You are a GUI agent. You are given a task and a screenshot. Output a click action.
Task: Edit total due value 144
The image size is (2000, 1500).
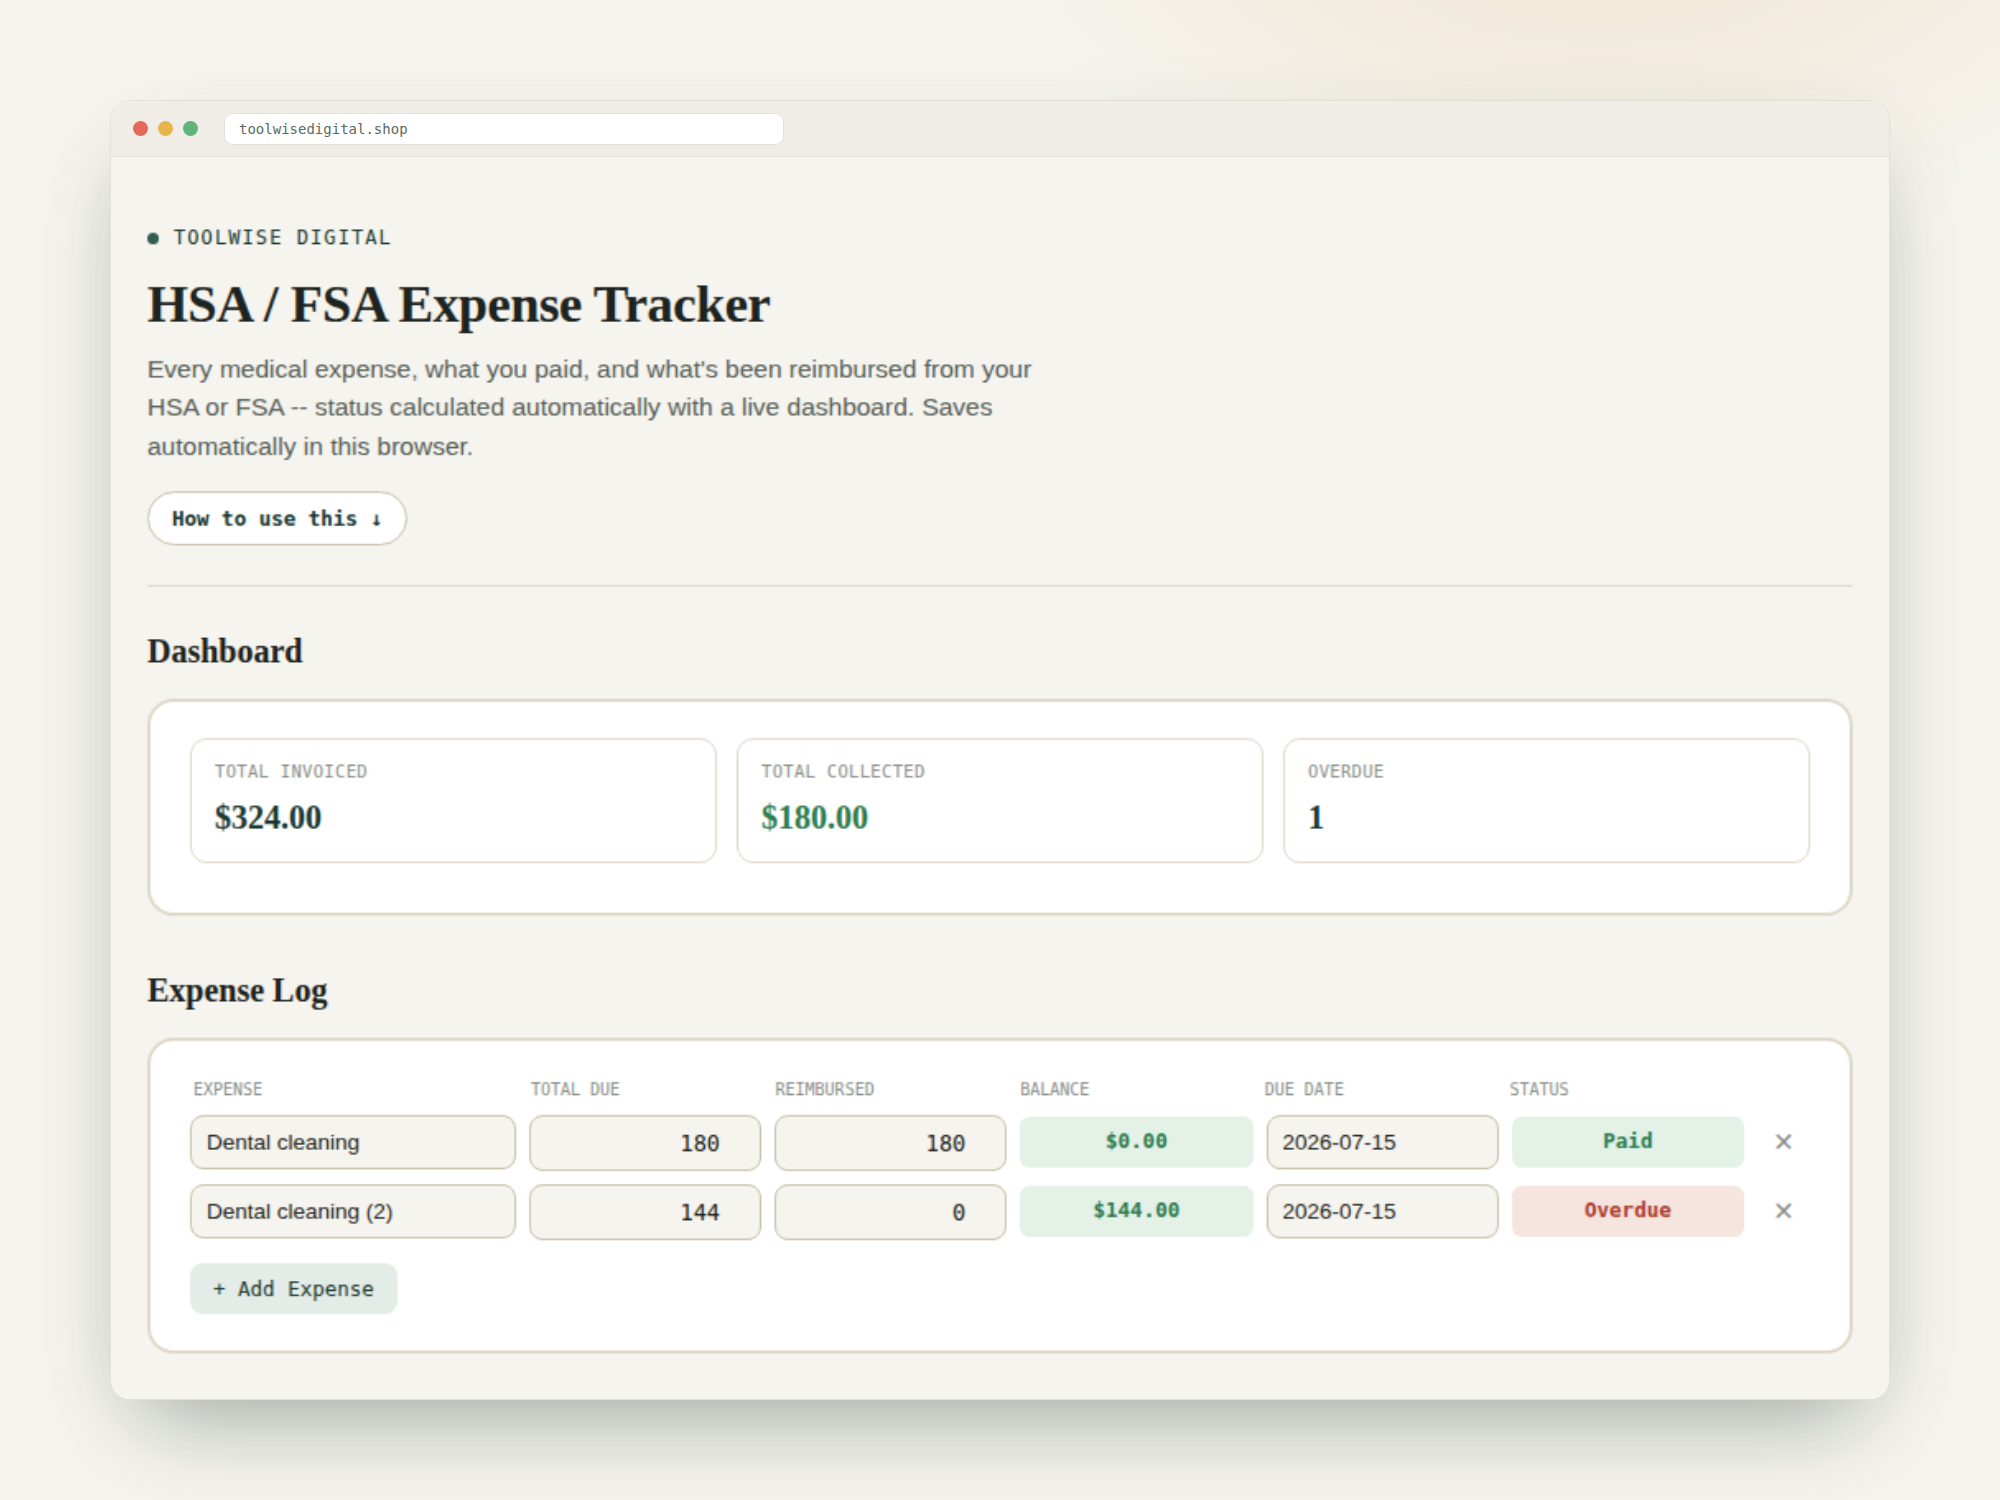coord(645,1211)
